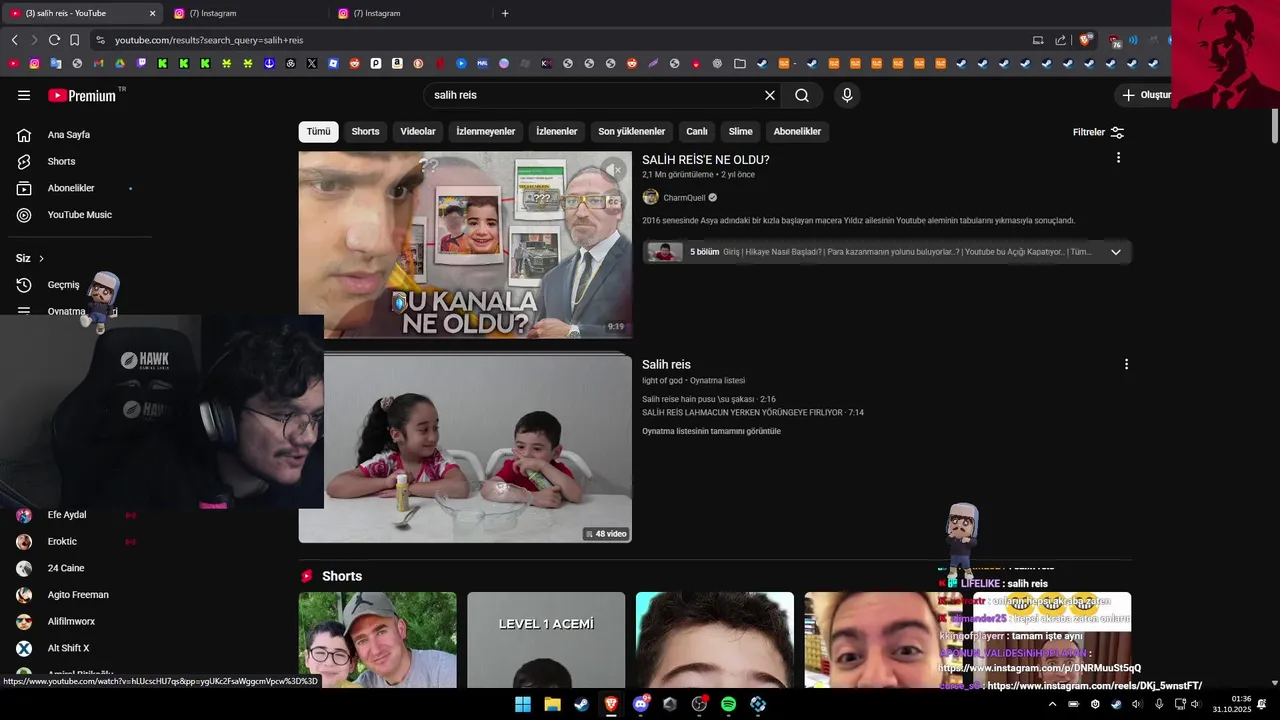Viewport: 1280px width, 720px height.
Task: Open the Gmail bookmark in bookmarks bar
Action: coord(98,63)
